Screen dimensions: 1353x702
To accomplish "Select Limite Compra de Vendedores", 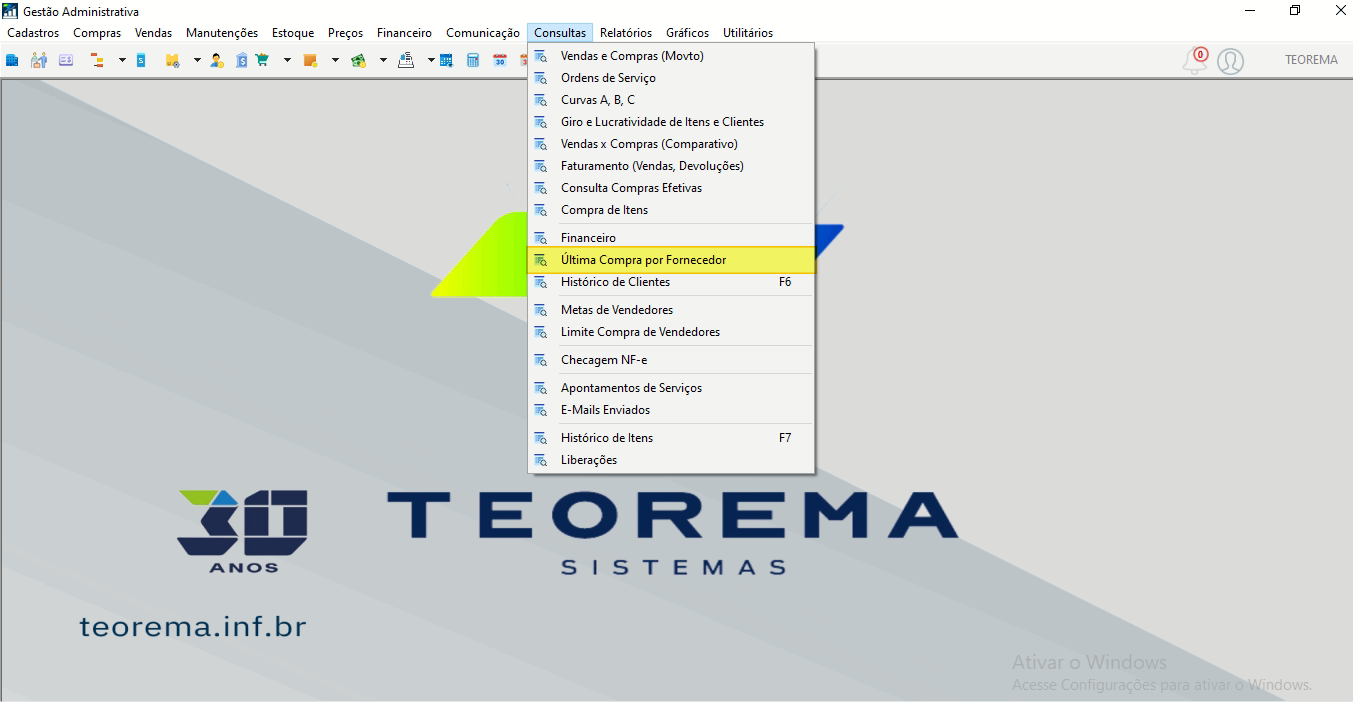I will click(672, 332).
